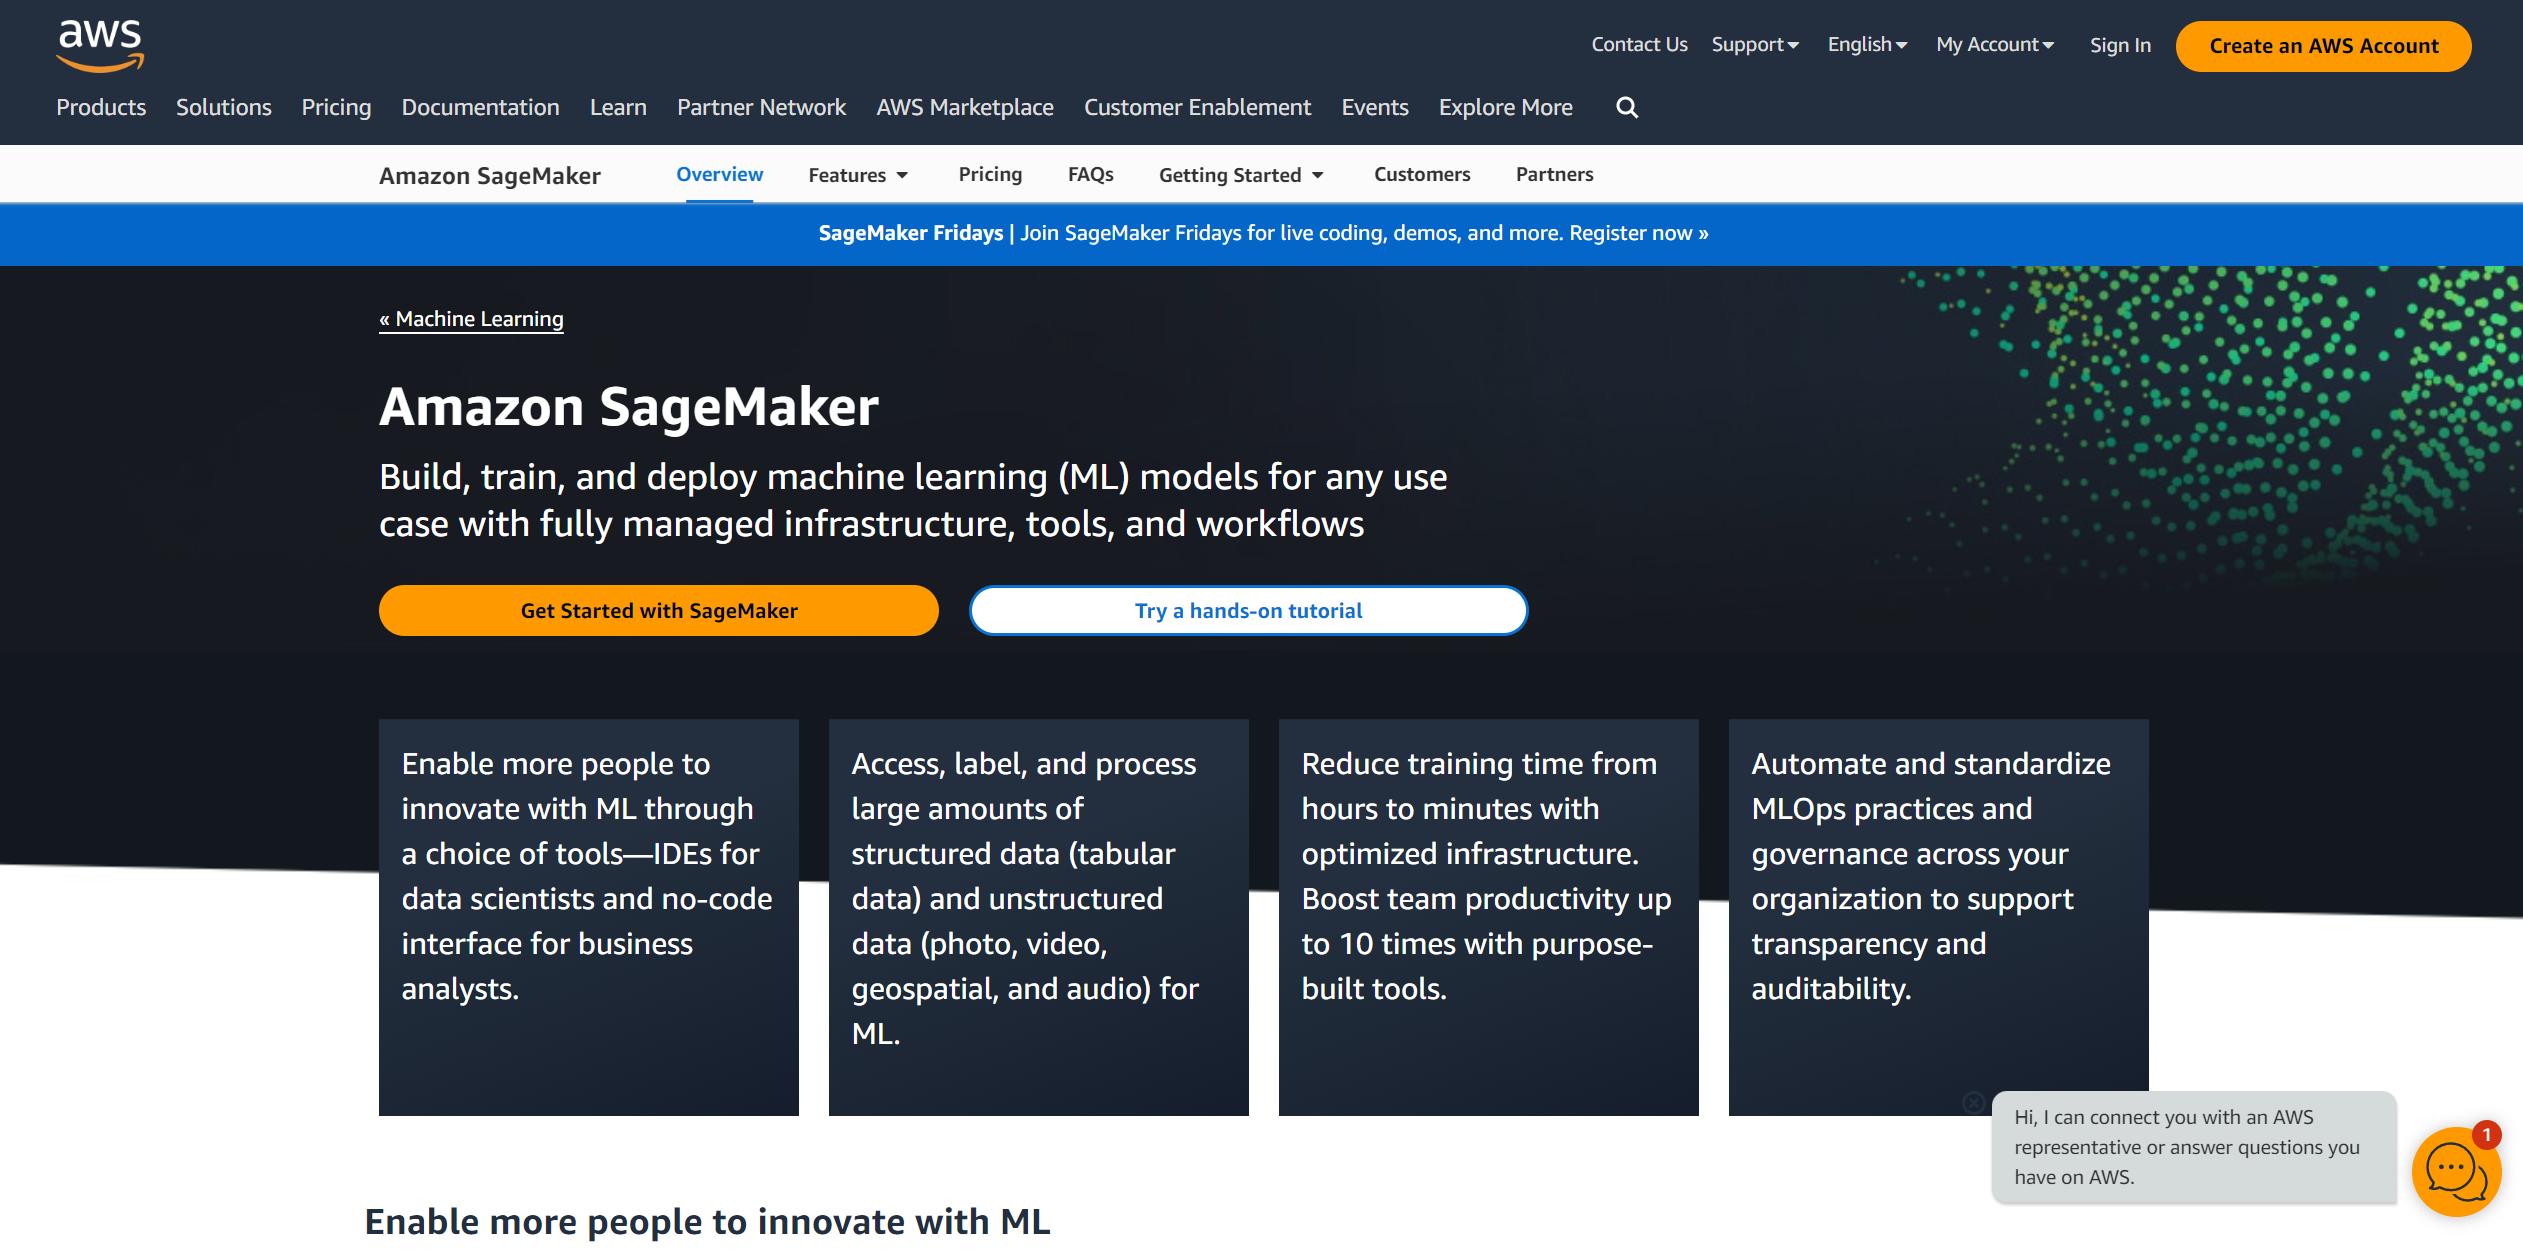Select the Overview tab in SageMaker
The width and height of the screenshot is (2523, 1252).
click(719, 174)
